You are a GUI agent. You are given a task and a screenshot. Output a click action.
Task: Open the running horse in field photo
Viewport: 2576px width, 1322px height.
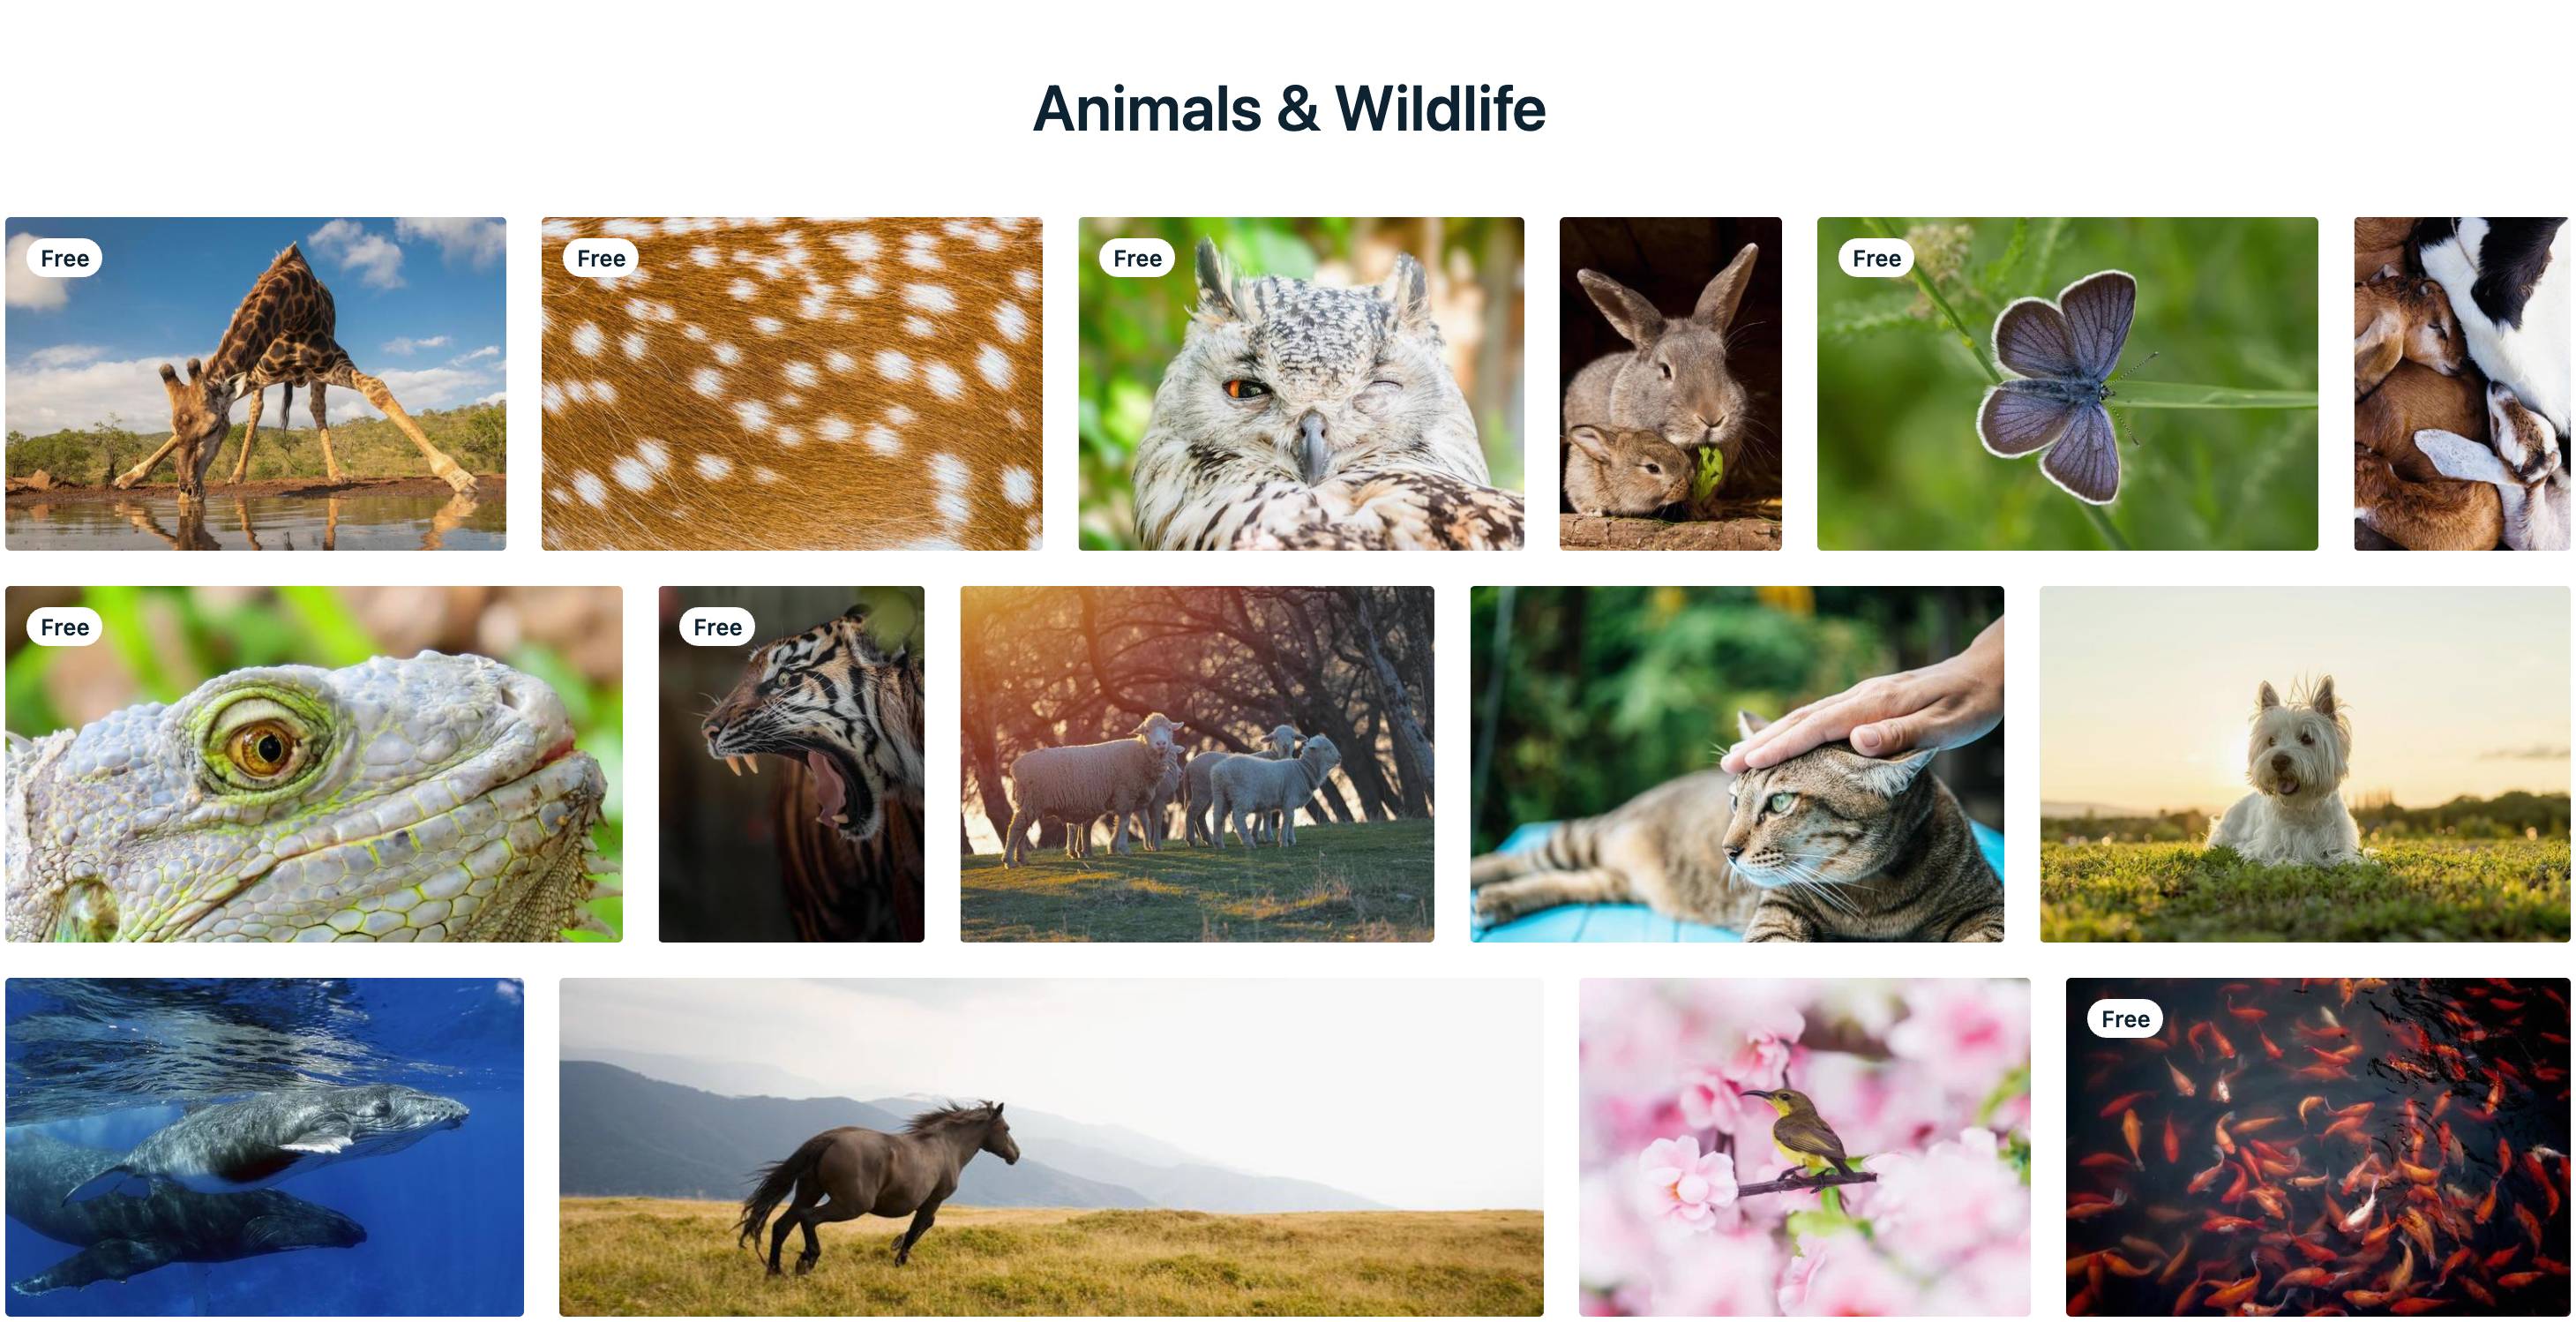click(x=1050, y=1146)
